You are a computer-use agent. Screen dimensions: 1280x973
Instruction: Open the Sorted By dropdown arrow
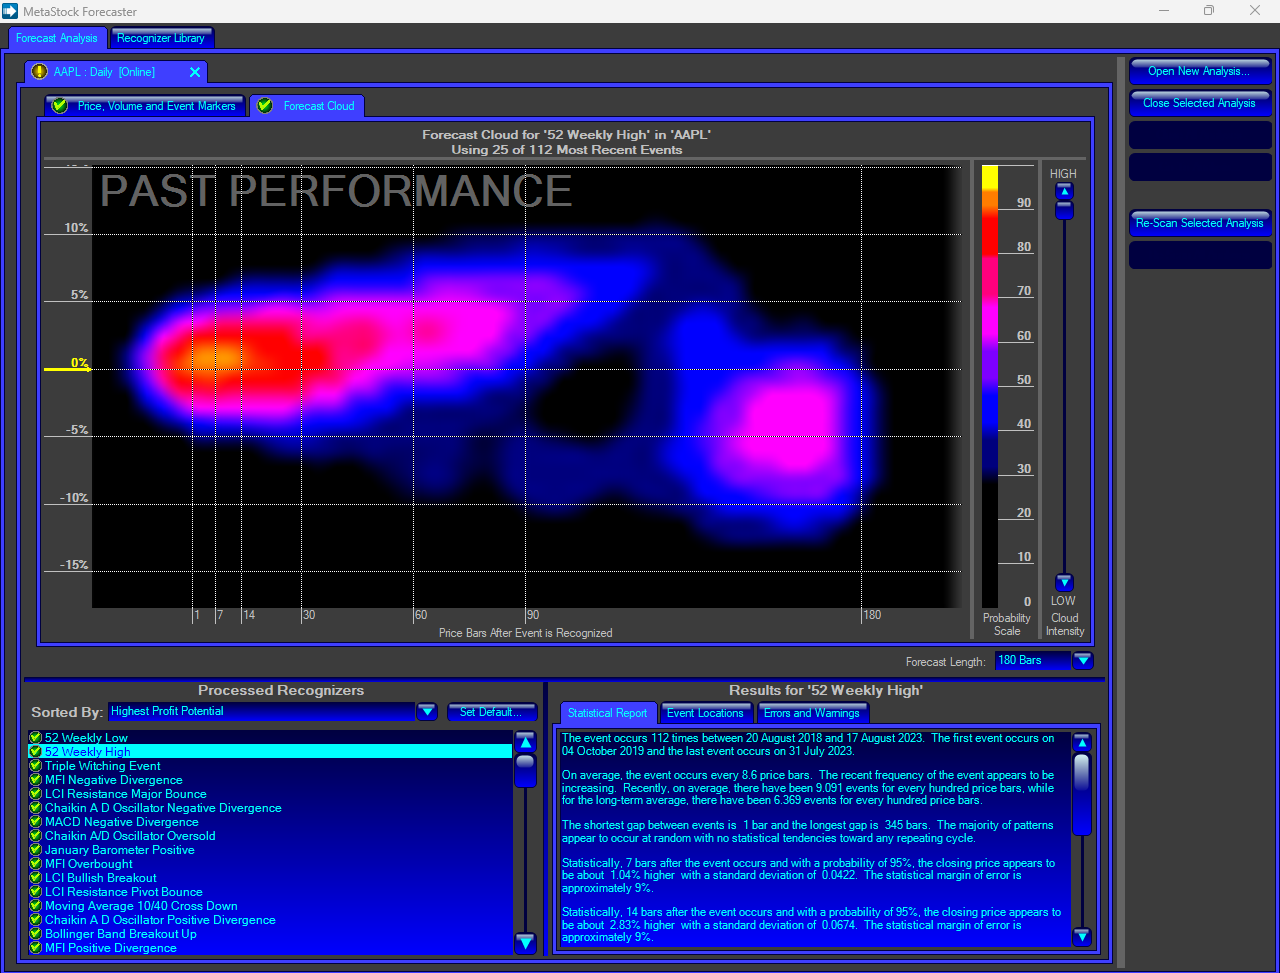pos(427,712)
